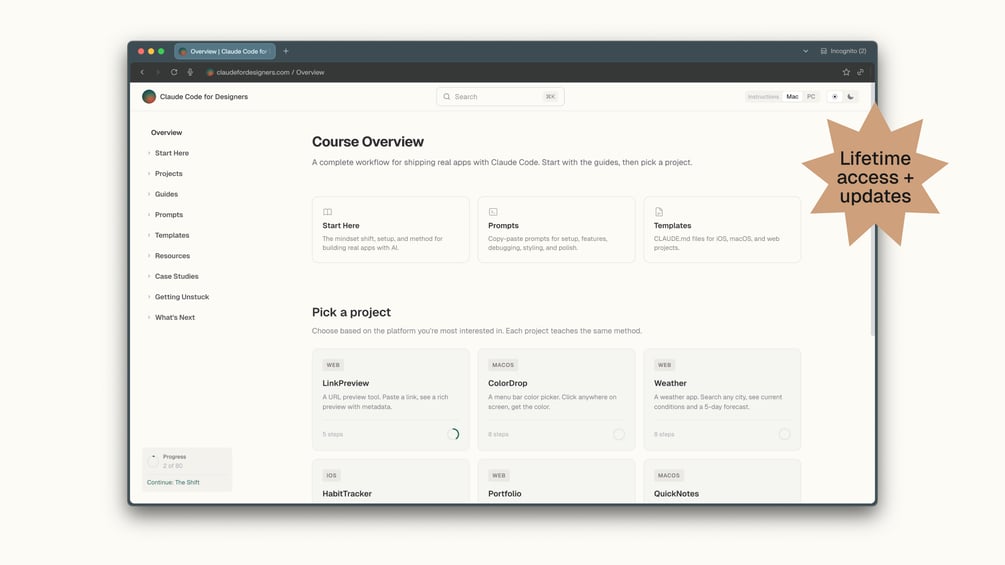Expand Getting Unstuck sidebar section
Viewport: 1005px width, 565px height.
(x=181, y=297)
